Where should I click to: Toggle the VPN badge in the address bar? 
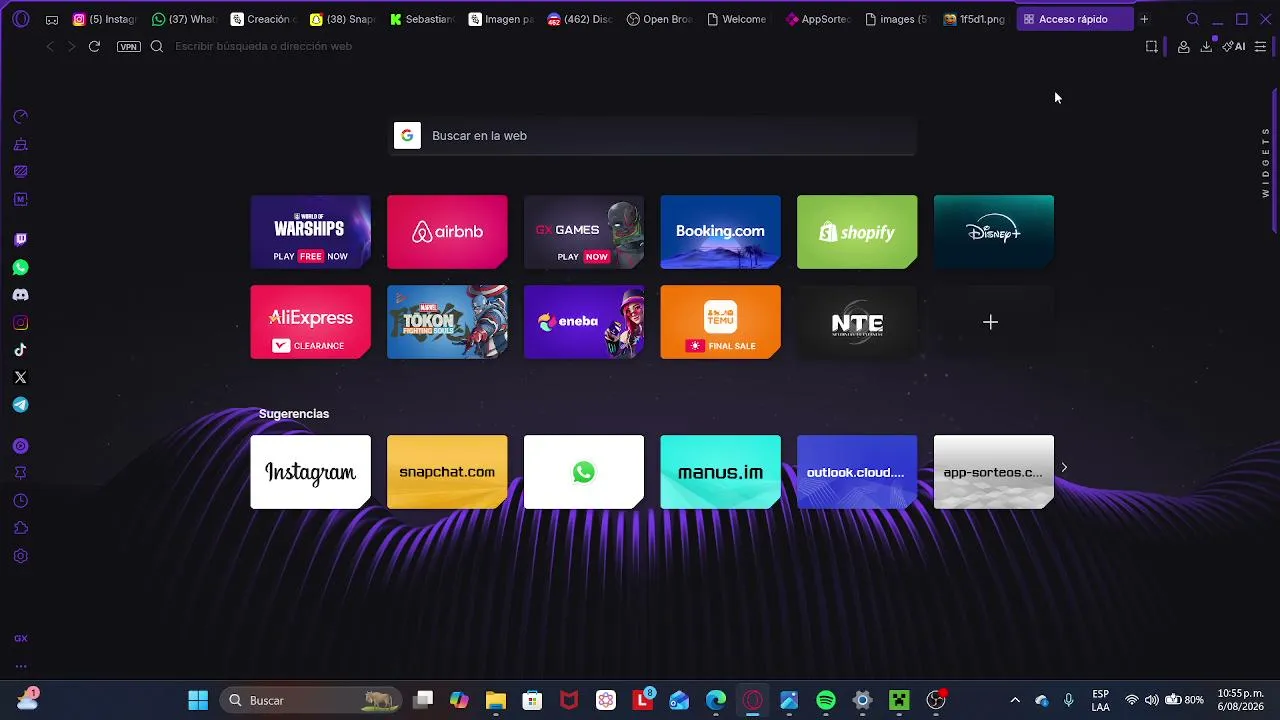128,46
